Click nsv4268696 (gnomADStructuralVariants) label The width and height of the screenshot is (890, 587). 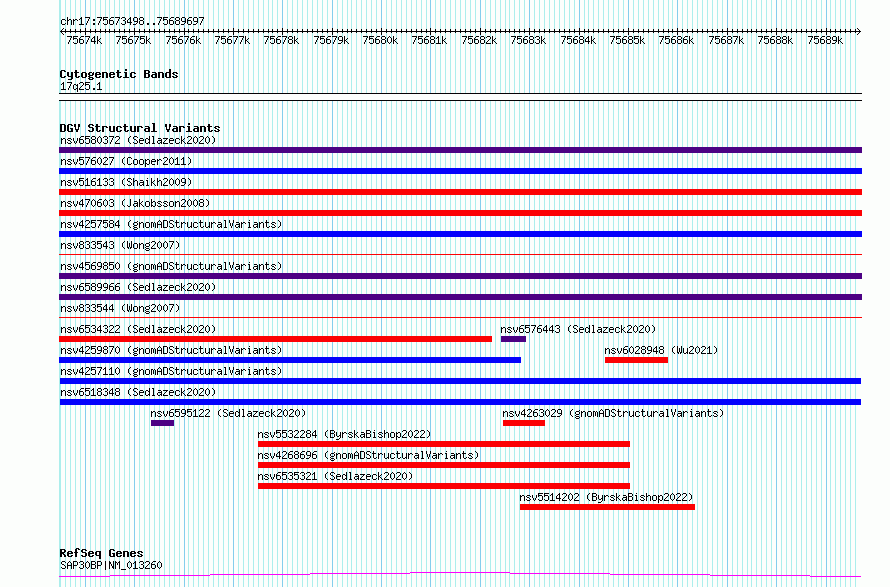tap(368, 455)
